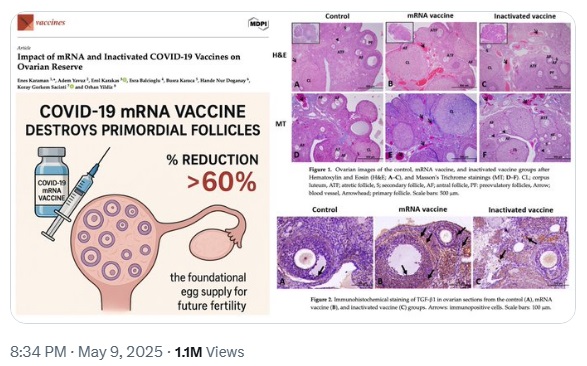
Task: Click the inset box in mRNA vaccine panel B
Action: click(x=400, y=33)
